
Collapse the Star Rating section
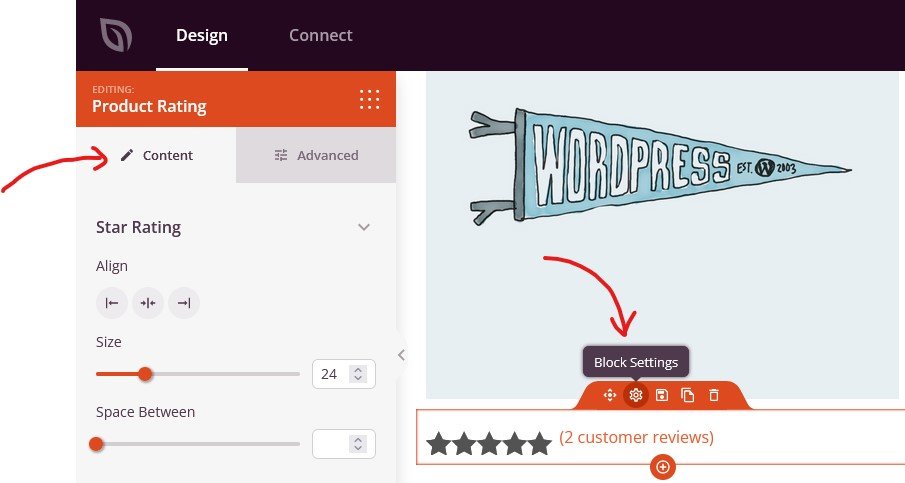[364, 227]
